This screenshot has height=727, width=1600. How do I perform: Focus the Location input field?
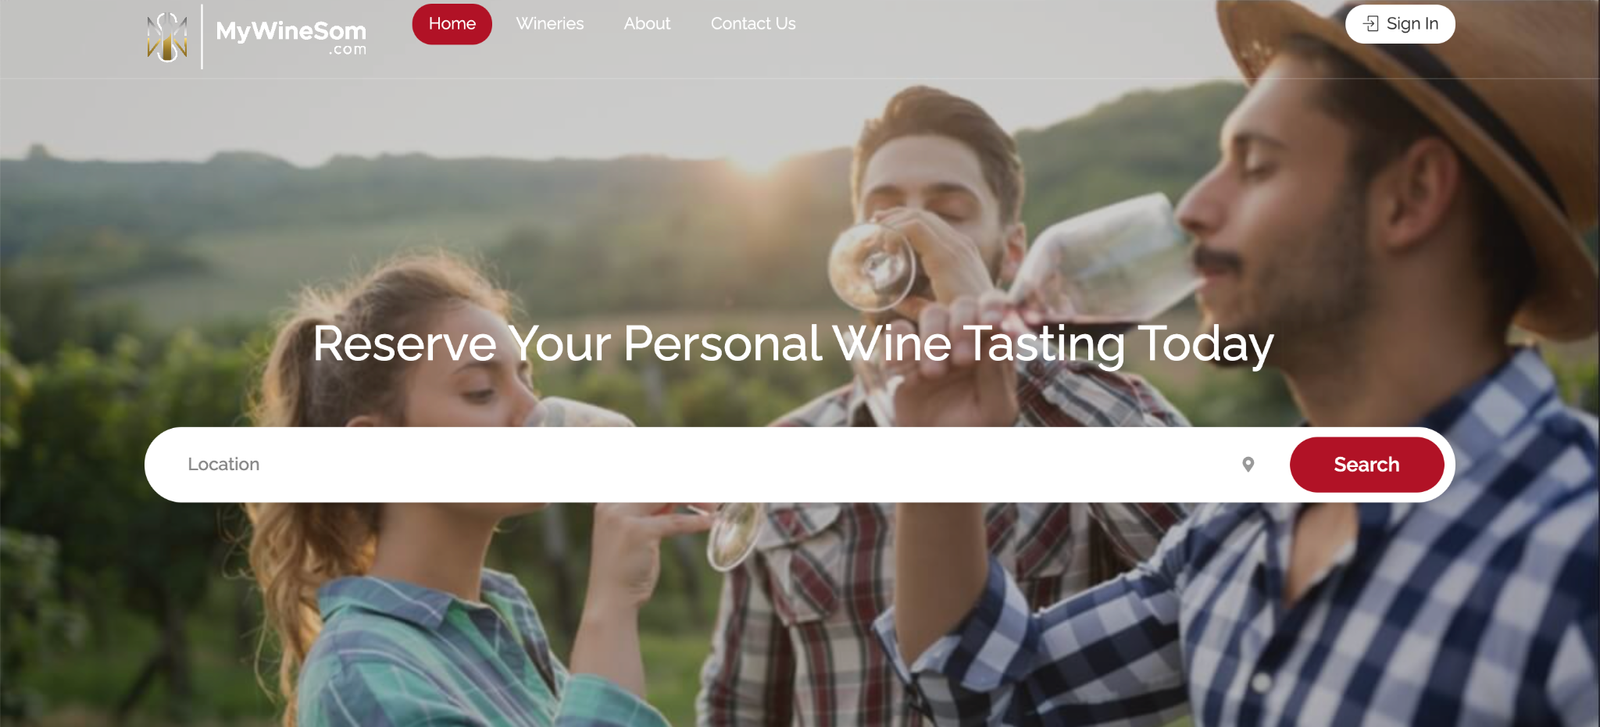pyautogui.click(x=700, y=464)
